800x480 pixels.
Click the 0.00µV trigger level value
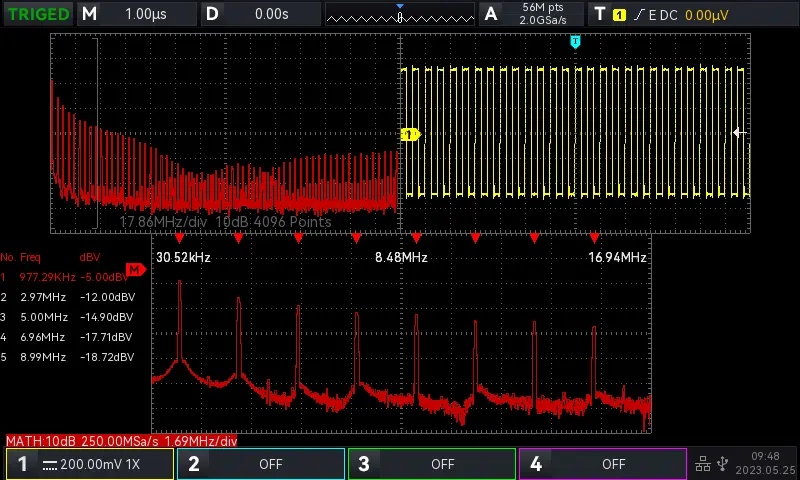707,15
